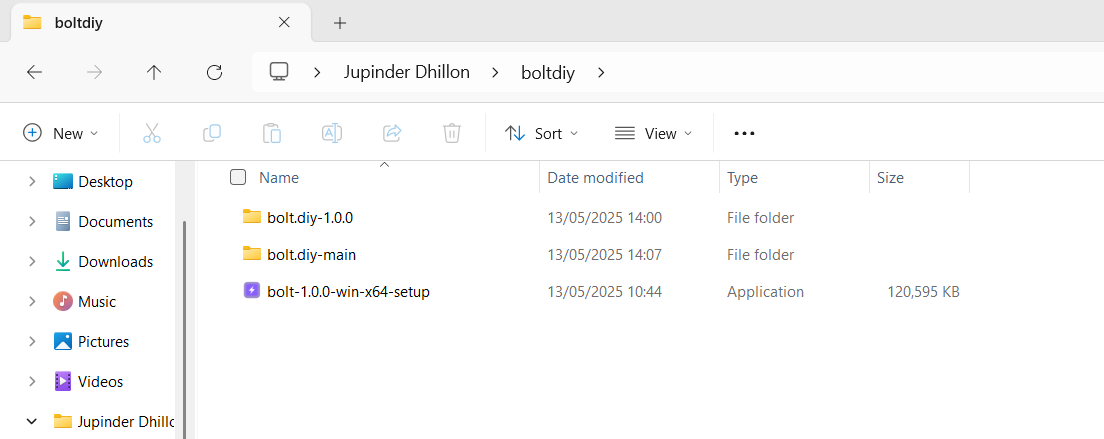The image size is (1104, 439).
Task: Click boltdiy in the address breadcrumb
Action: (x=548, y=72)
